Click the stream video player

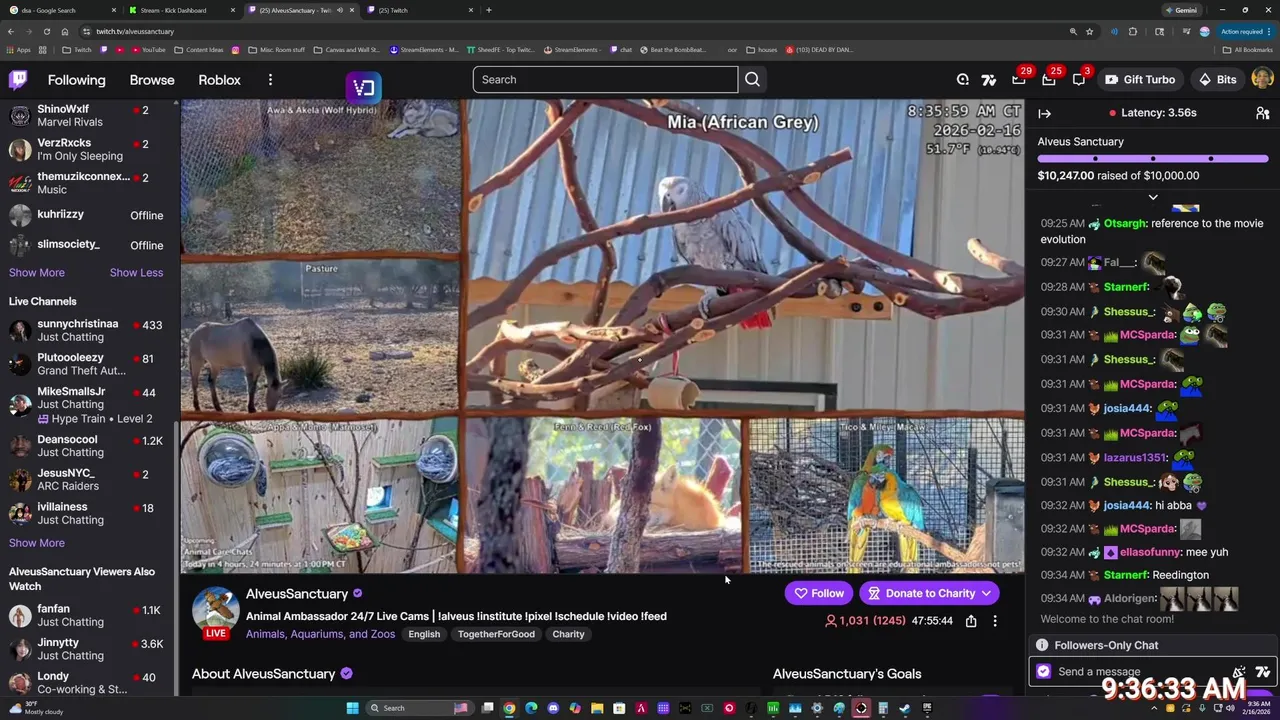602,336
